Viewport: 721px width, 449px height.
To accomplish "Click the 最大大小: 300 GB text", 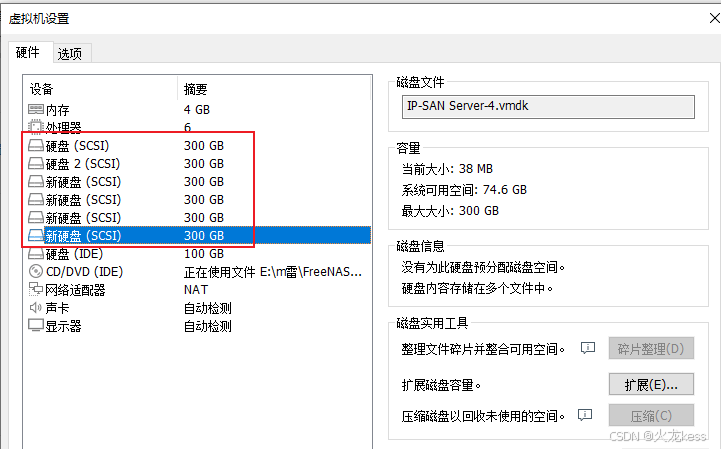I will [x=450, y=211].
